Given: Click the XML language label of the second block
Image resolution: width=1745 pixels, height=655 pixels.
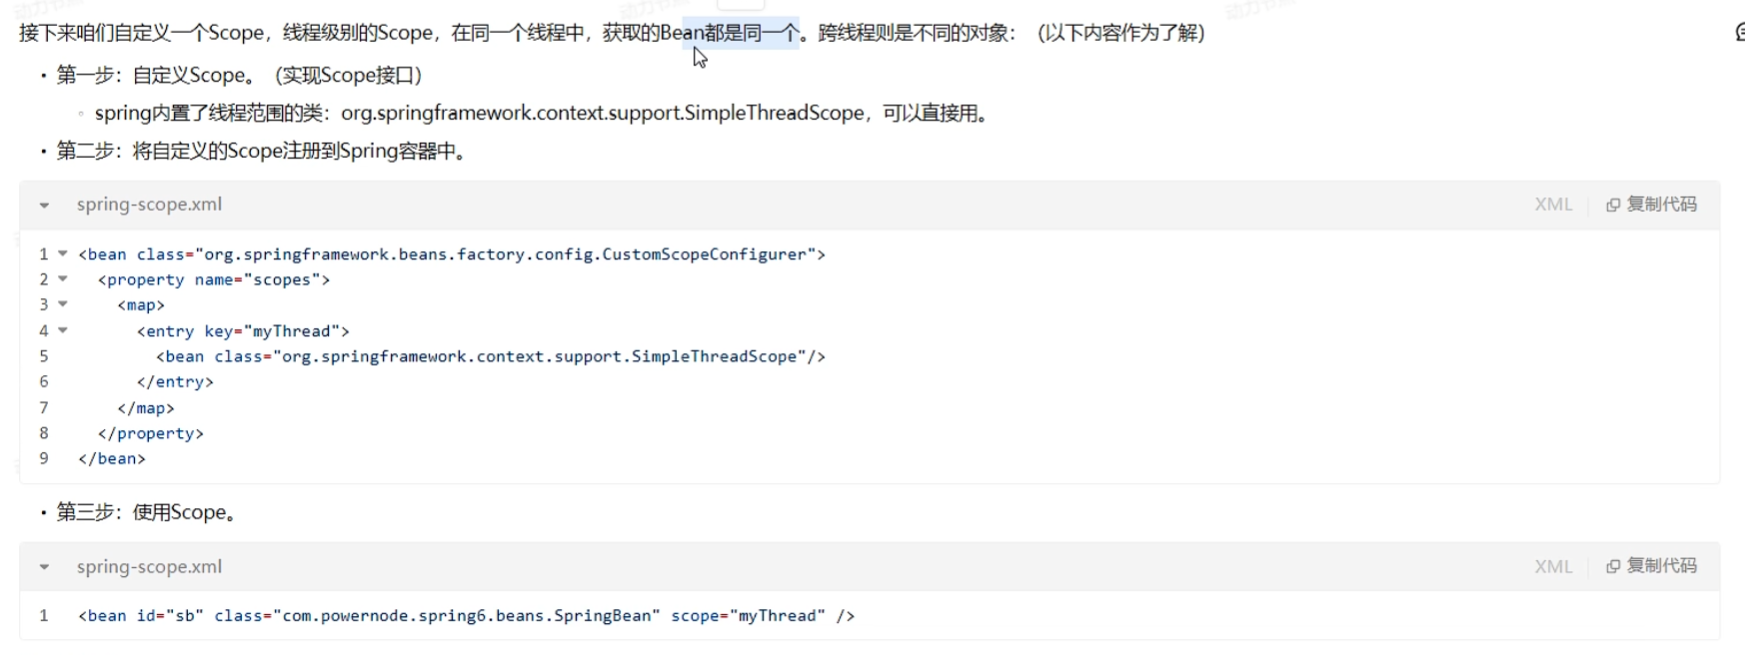Looking at the screenshot, I should 1553,566.
